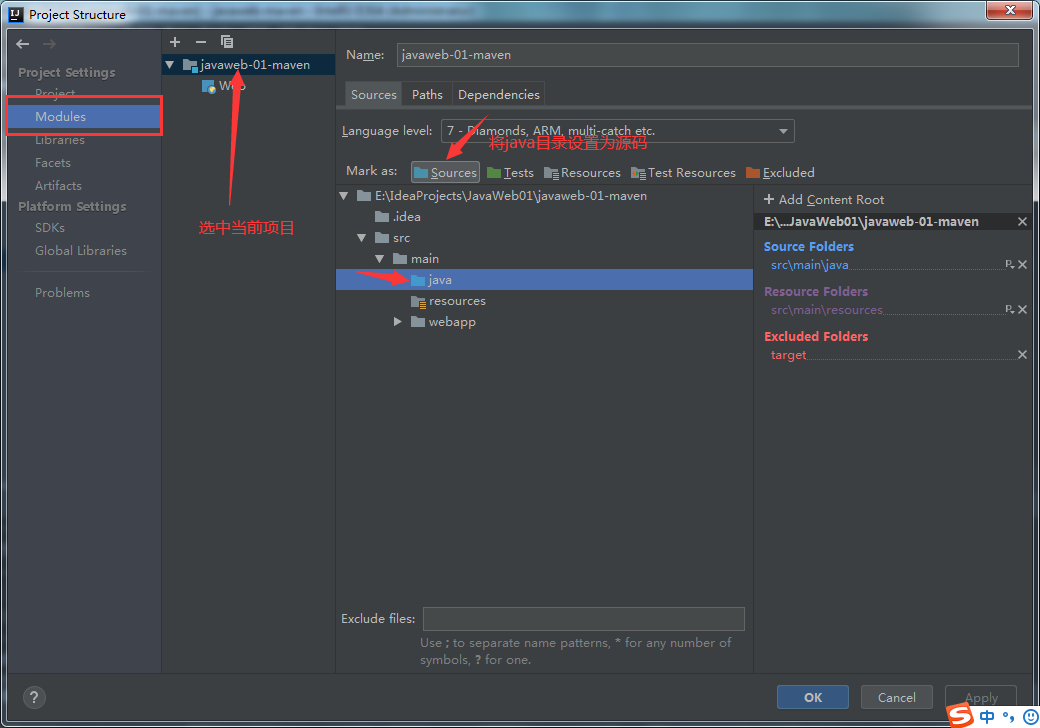Click the Cancel button
This screenshot has height=728, width=1040.
point(897,698)
